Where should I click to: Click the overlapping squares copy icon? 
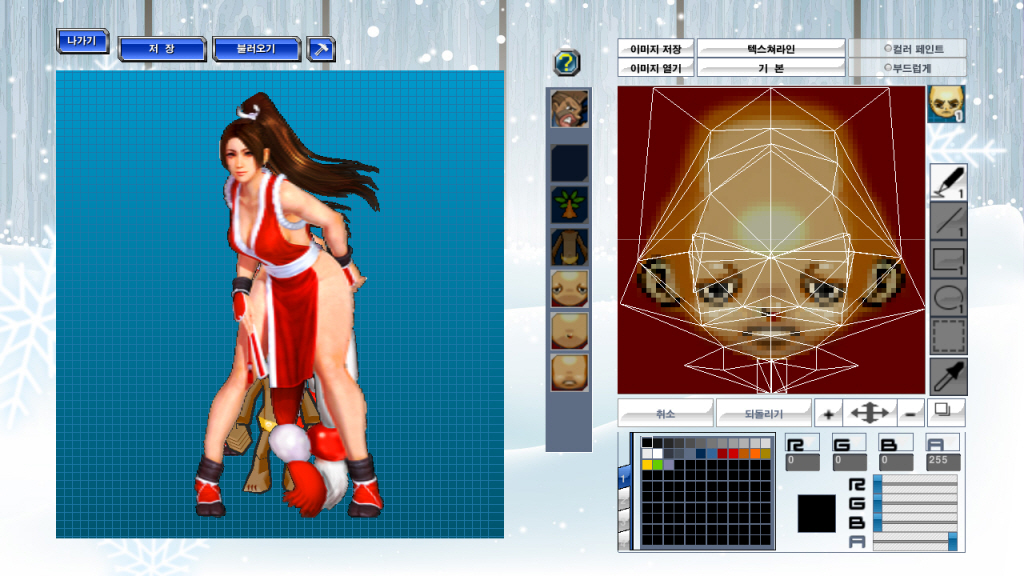pyautogui.click(x=944, y=411)
